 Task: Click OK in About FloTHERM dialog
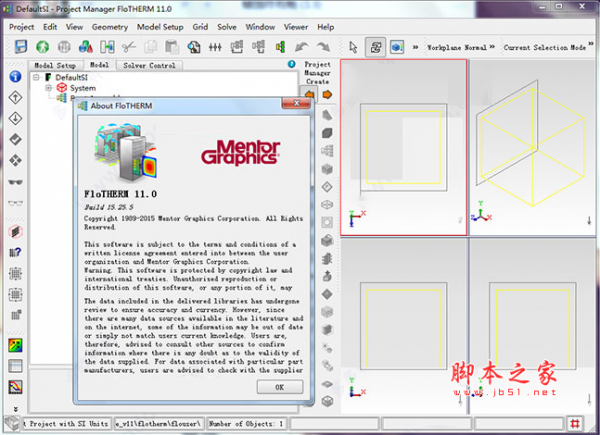[280, 387]
